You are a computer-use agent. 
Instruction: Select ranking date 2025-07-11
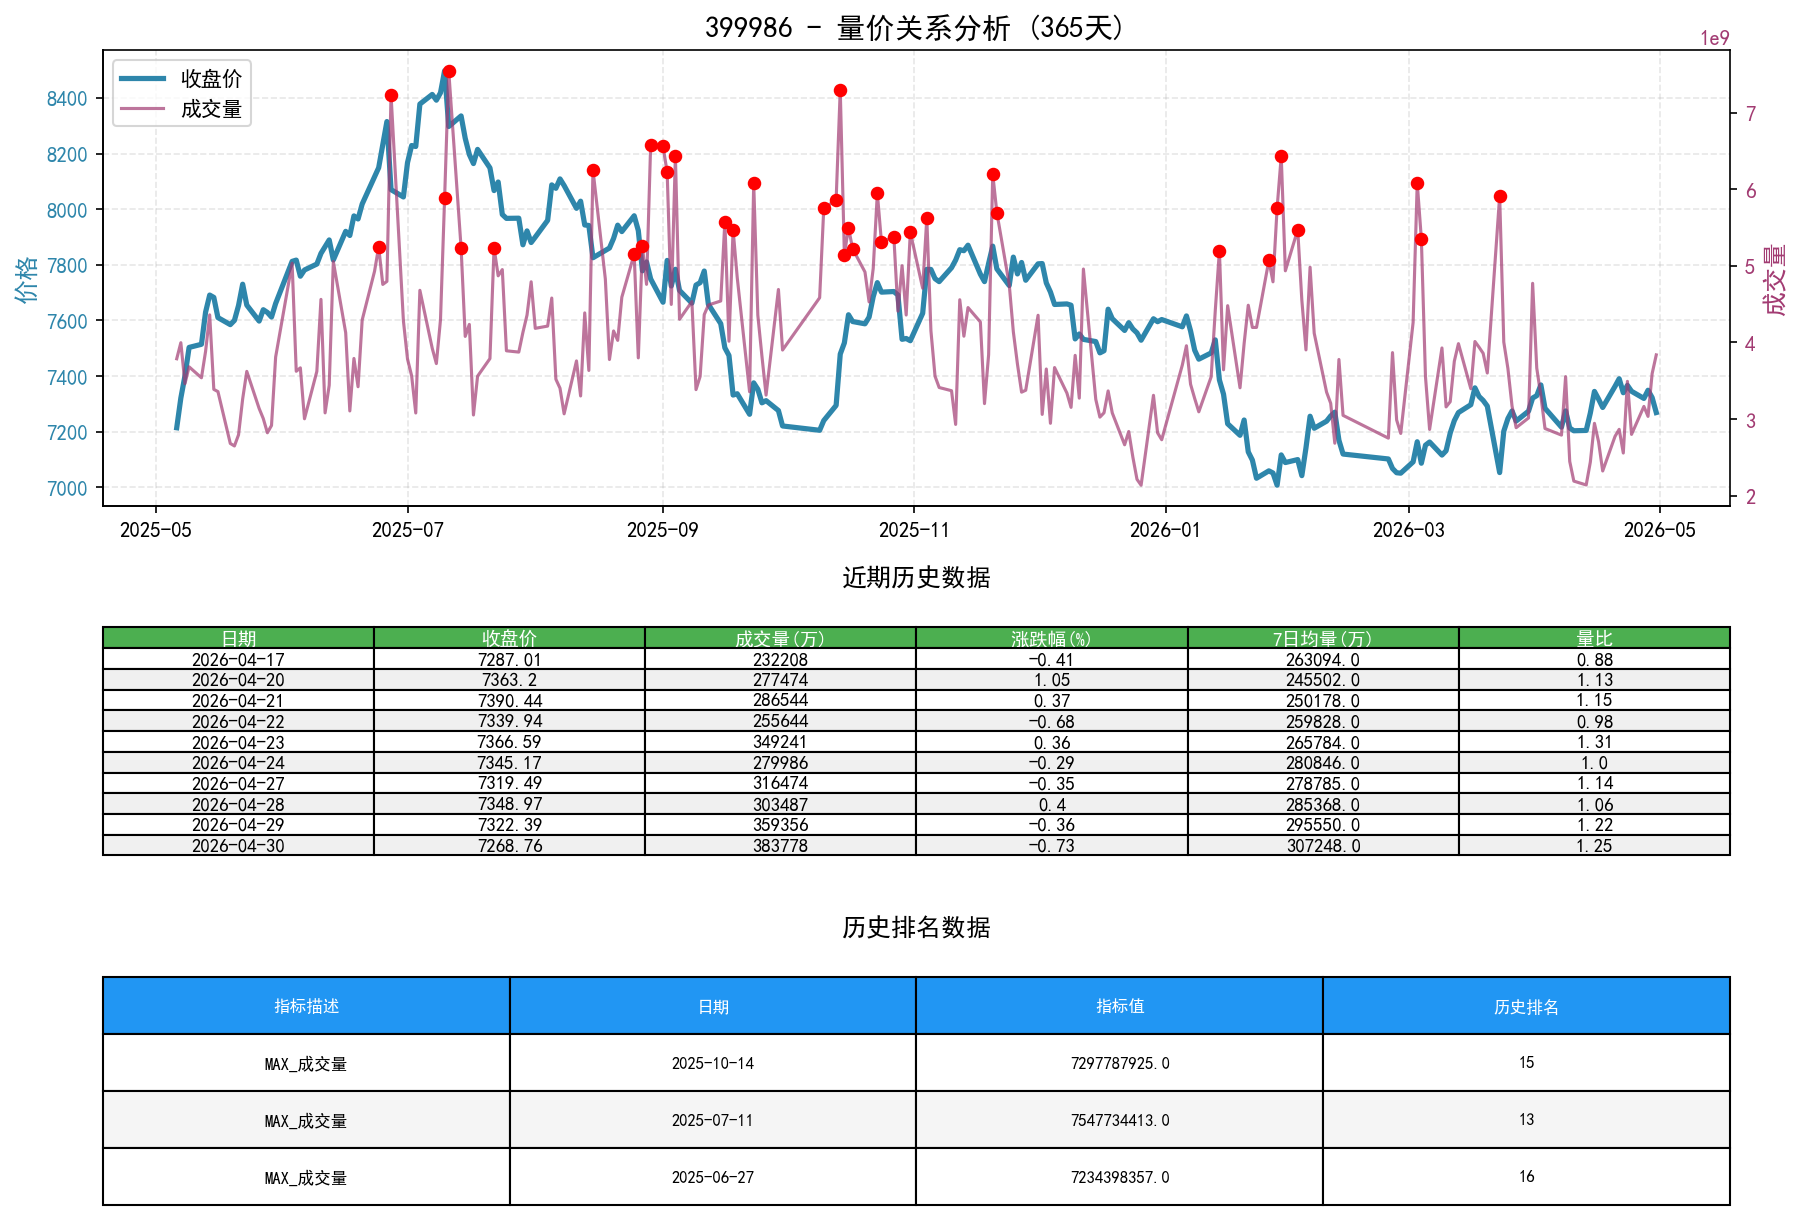[713, 1120]
